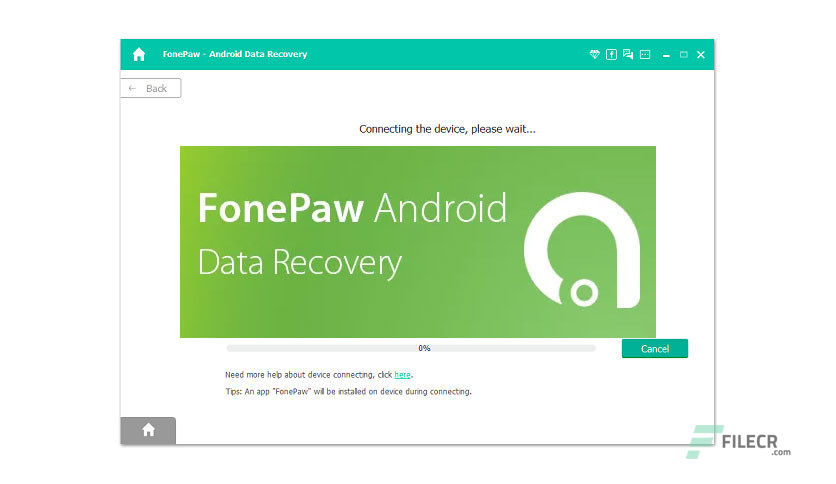Open the 'here' help link
The width and height of the screenshot is (836, 484).
(403, 375)
